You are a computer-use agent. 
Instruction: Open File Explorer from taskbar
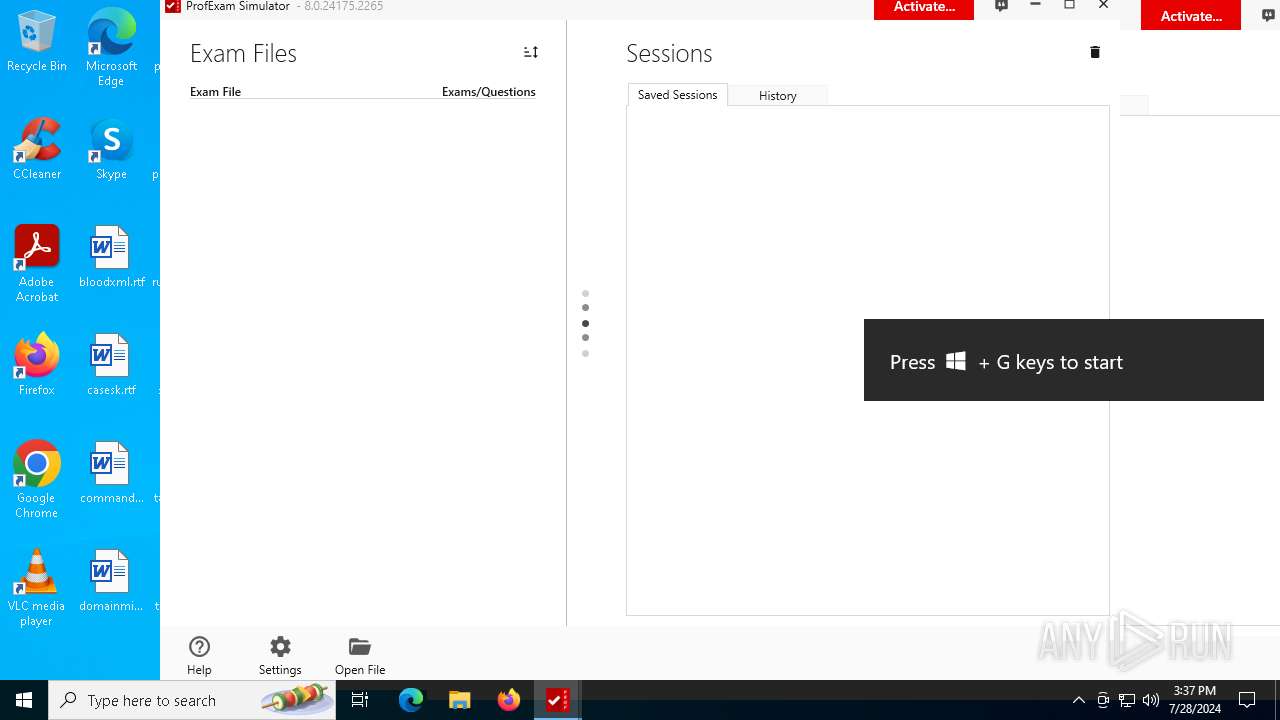tap(460, 700)
